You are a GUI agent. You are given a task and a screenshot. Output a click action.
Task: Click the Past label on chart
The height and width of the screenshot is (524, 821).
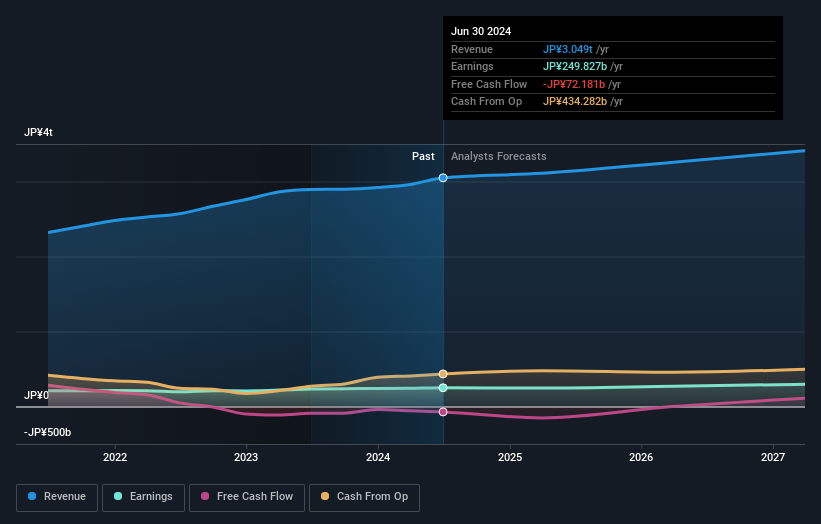423,157
